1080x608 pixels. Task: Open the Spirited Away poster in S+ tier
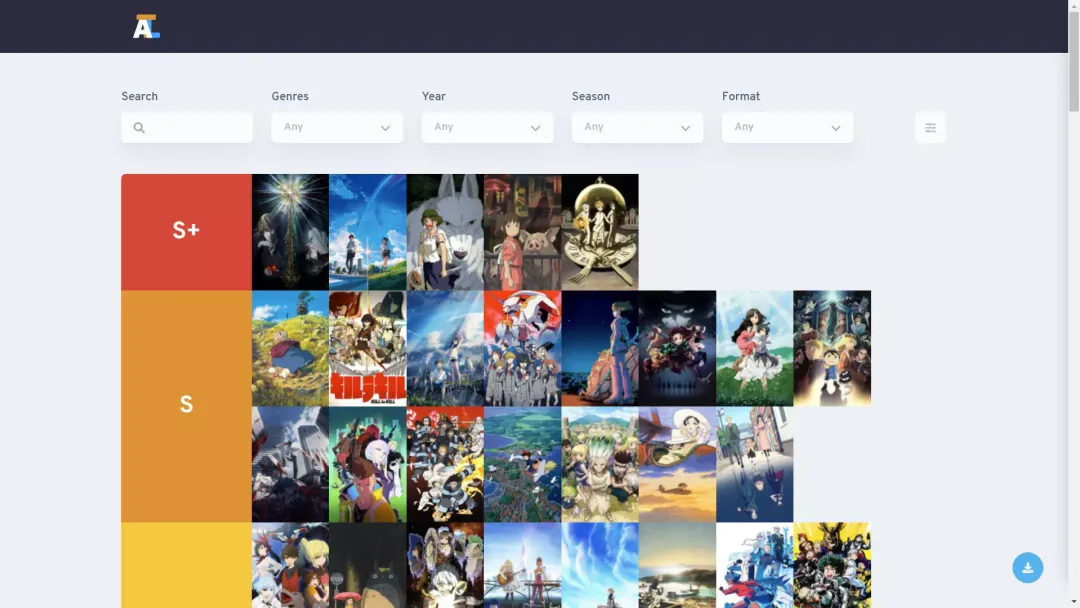click(522, 232)
